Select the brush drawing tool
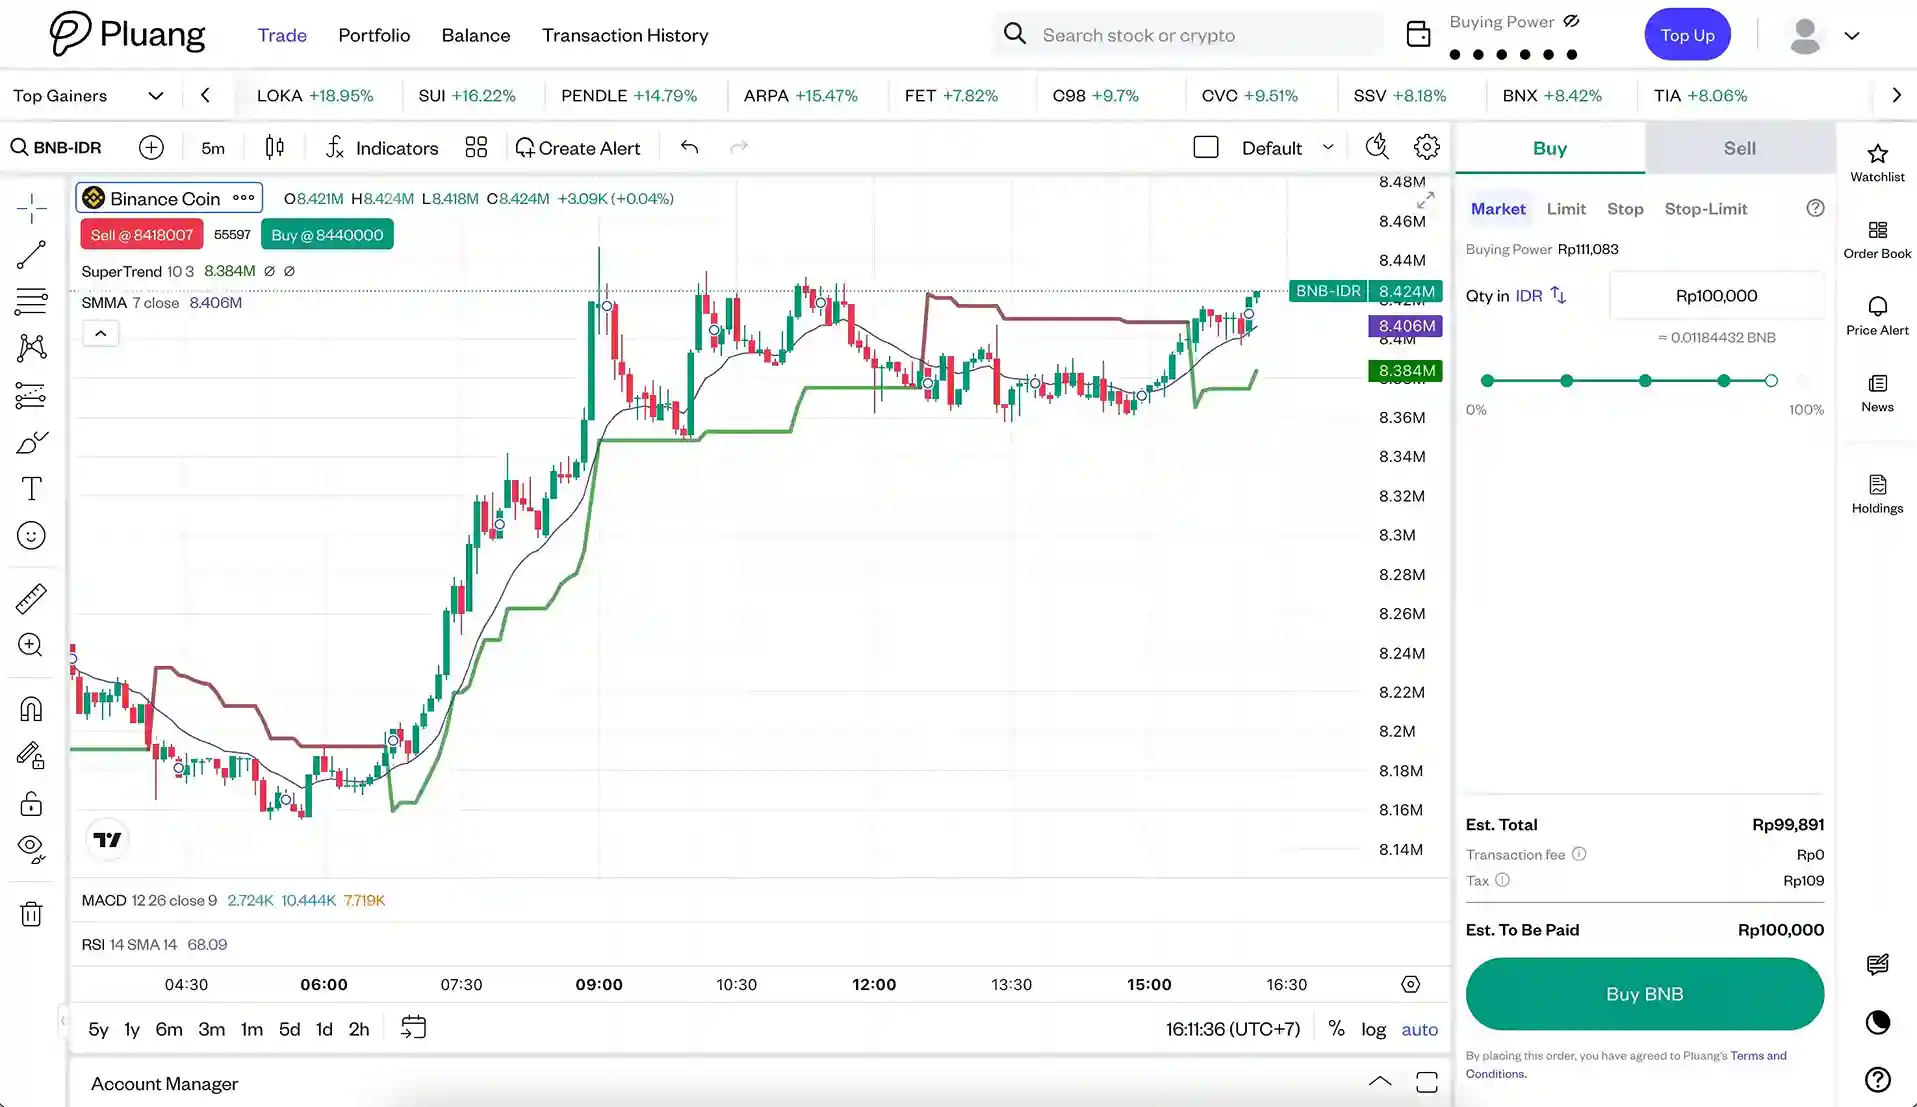This screenshot has width=1917, height=1107. pos(31,442)
